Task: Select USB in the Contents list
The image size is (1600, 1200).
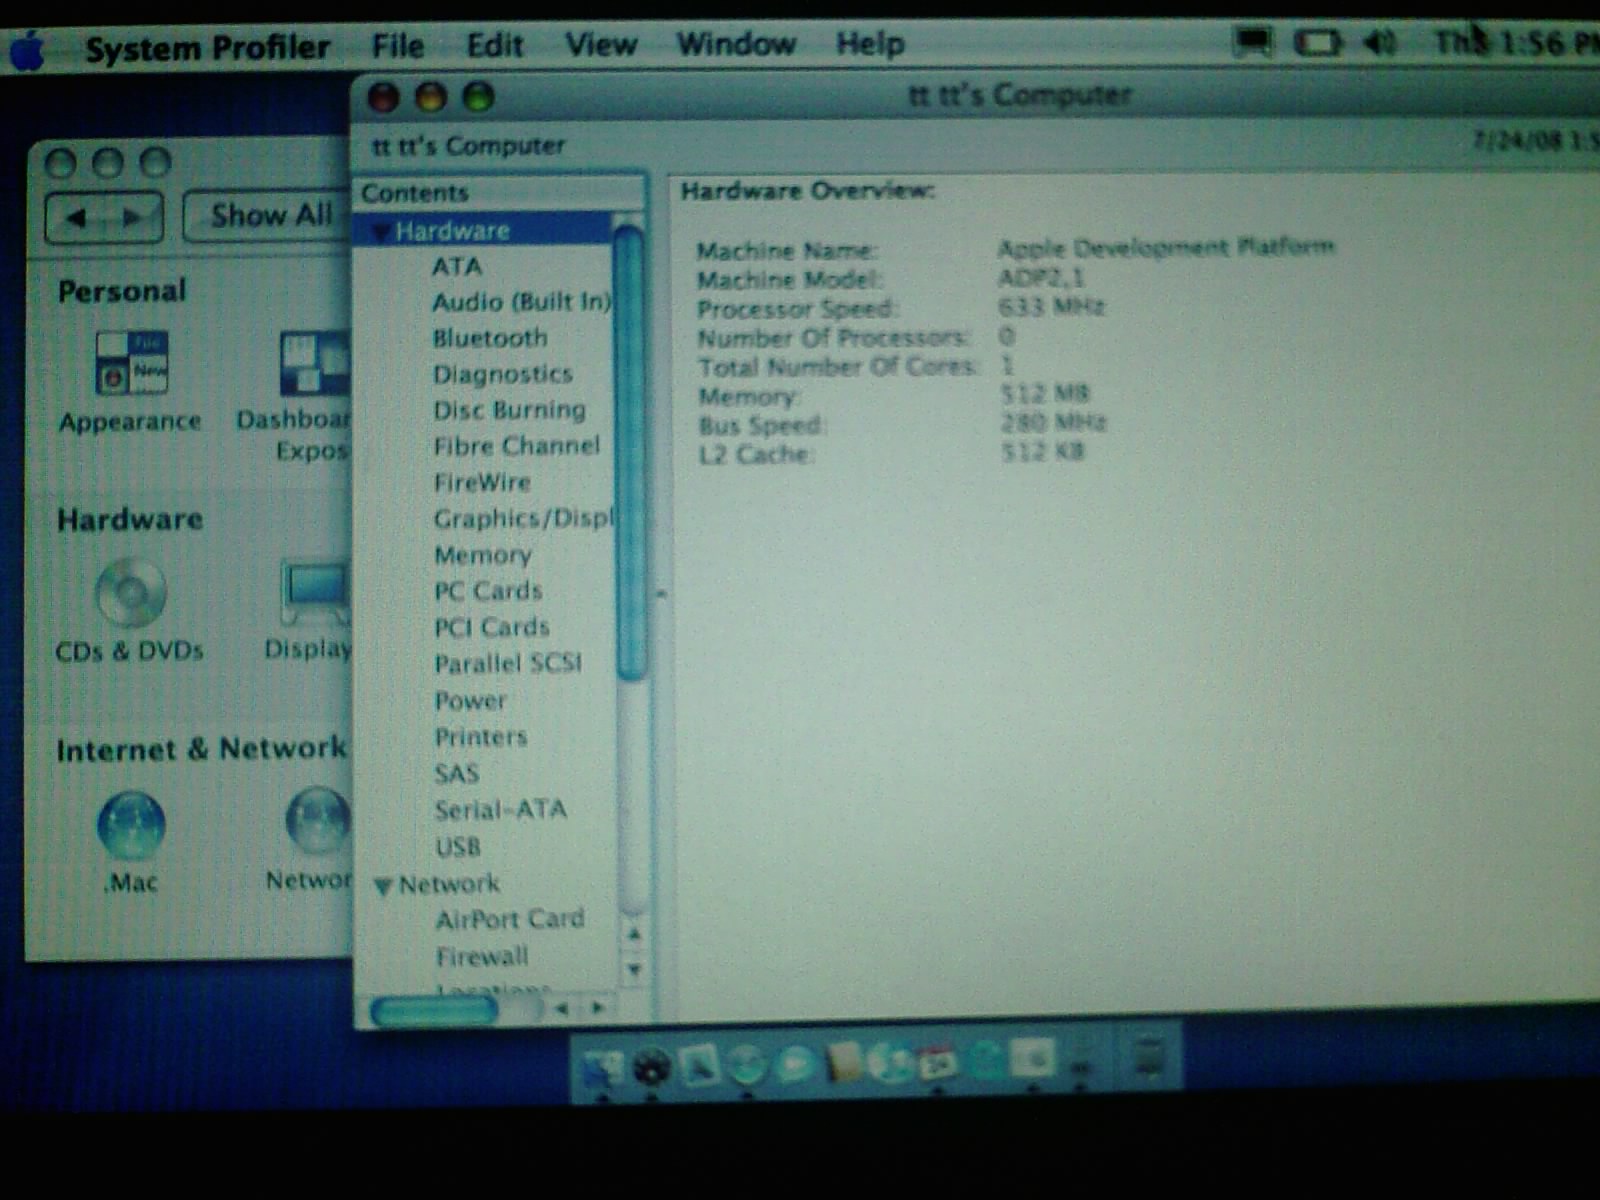Action: pos(458,847)
